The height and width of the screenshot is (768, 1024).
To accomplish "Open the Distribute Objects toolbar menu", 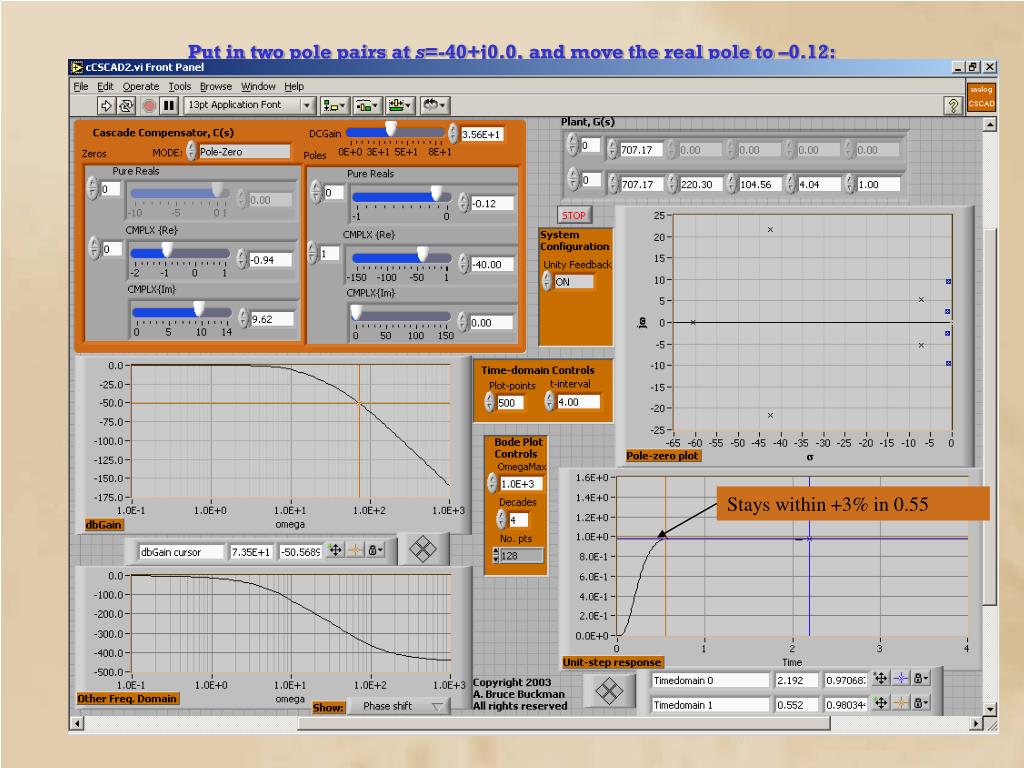I will click(367, 105).
